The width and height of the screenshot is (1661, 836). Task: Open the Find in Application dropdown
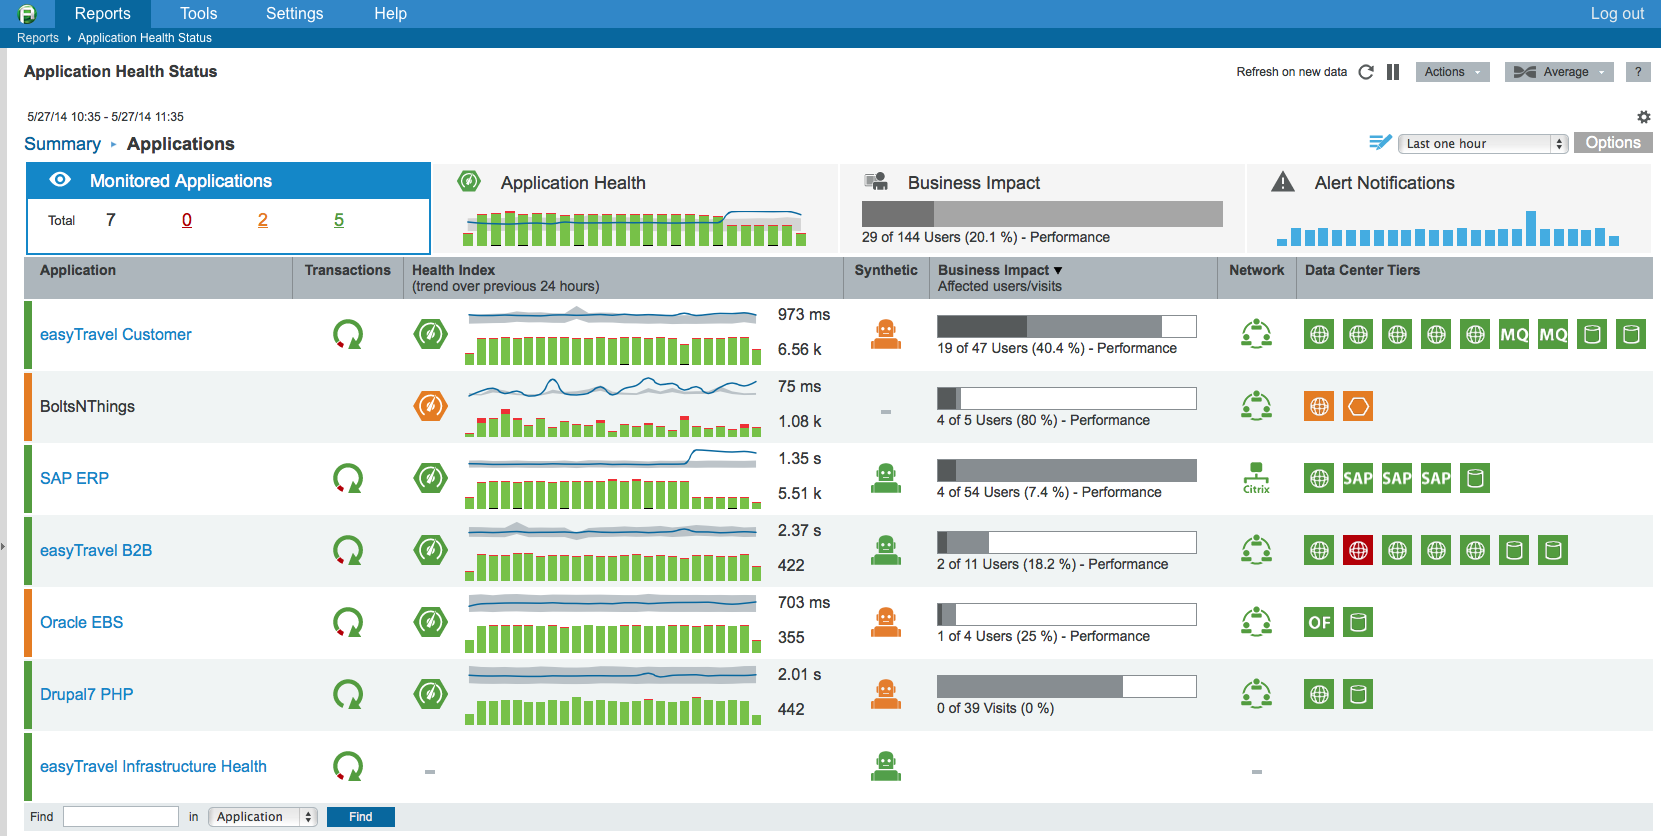tap(263, 817)
